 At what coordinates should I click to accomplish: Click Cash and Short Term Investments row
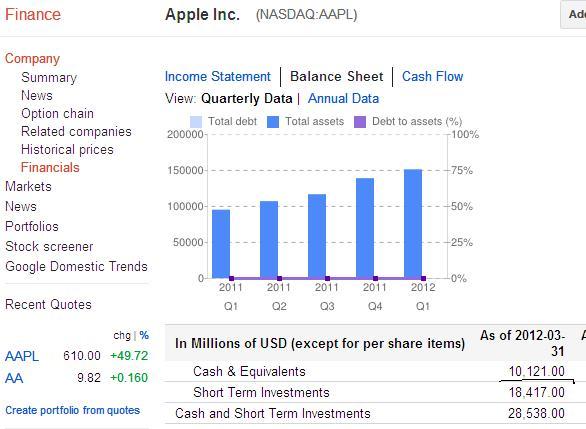[x=273, y=413]
